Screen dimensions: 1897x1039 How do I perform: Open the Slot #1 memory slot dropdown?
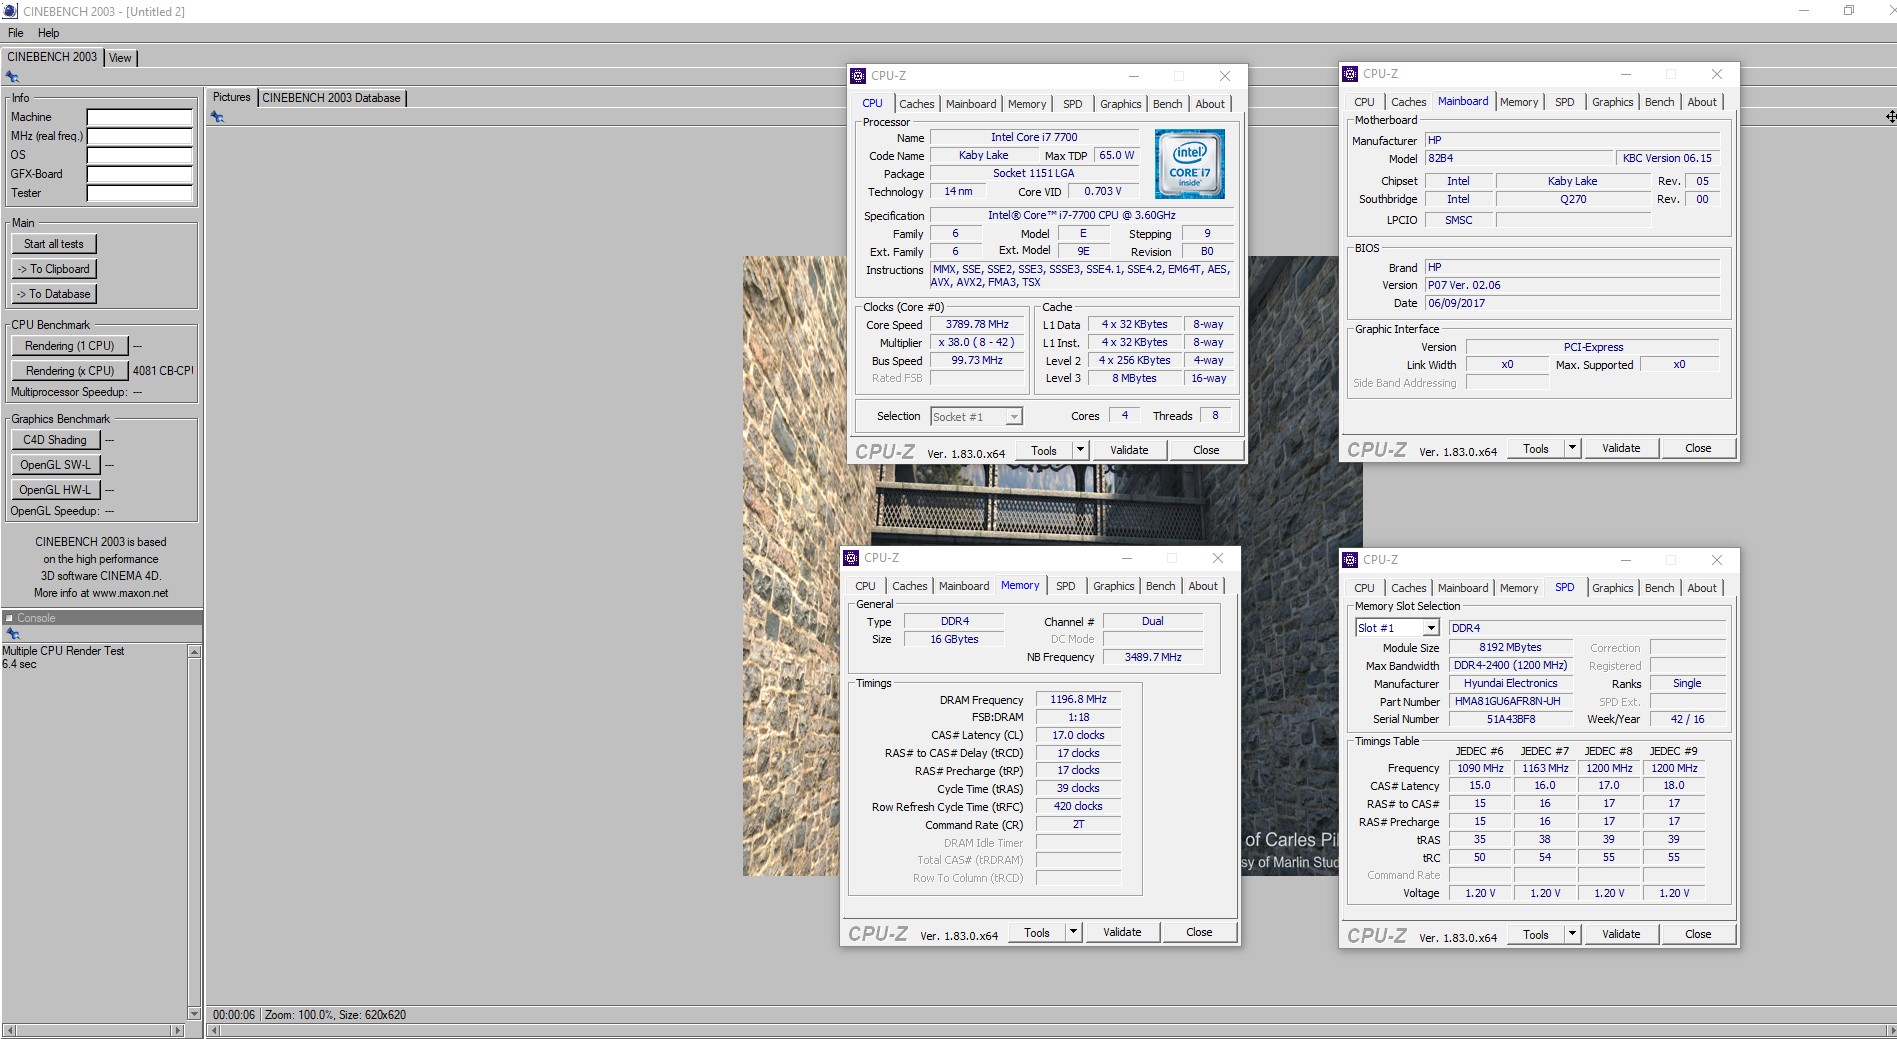1431,628
